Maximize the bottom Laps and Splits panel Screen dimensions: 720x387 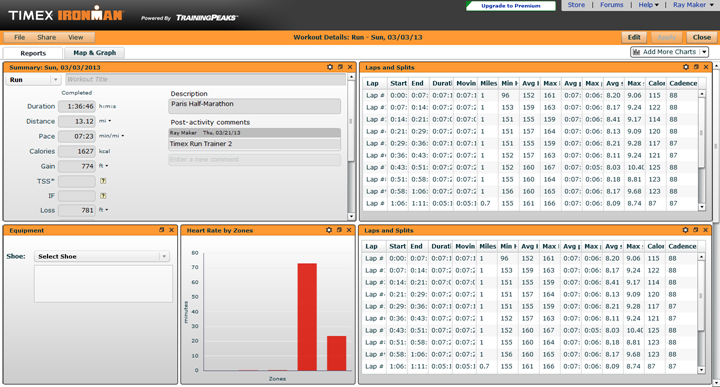(696, 230)
